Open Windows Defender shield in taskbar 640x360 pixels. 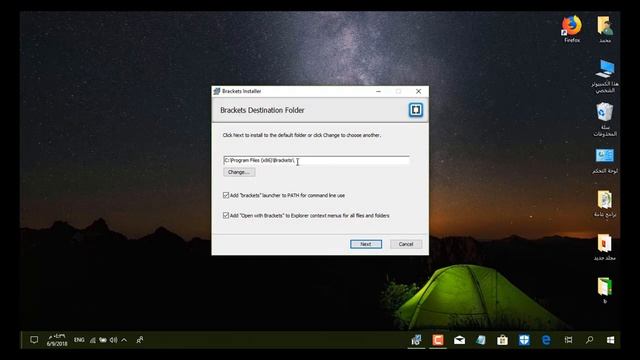(524, 340)
